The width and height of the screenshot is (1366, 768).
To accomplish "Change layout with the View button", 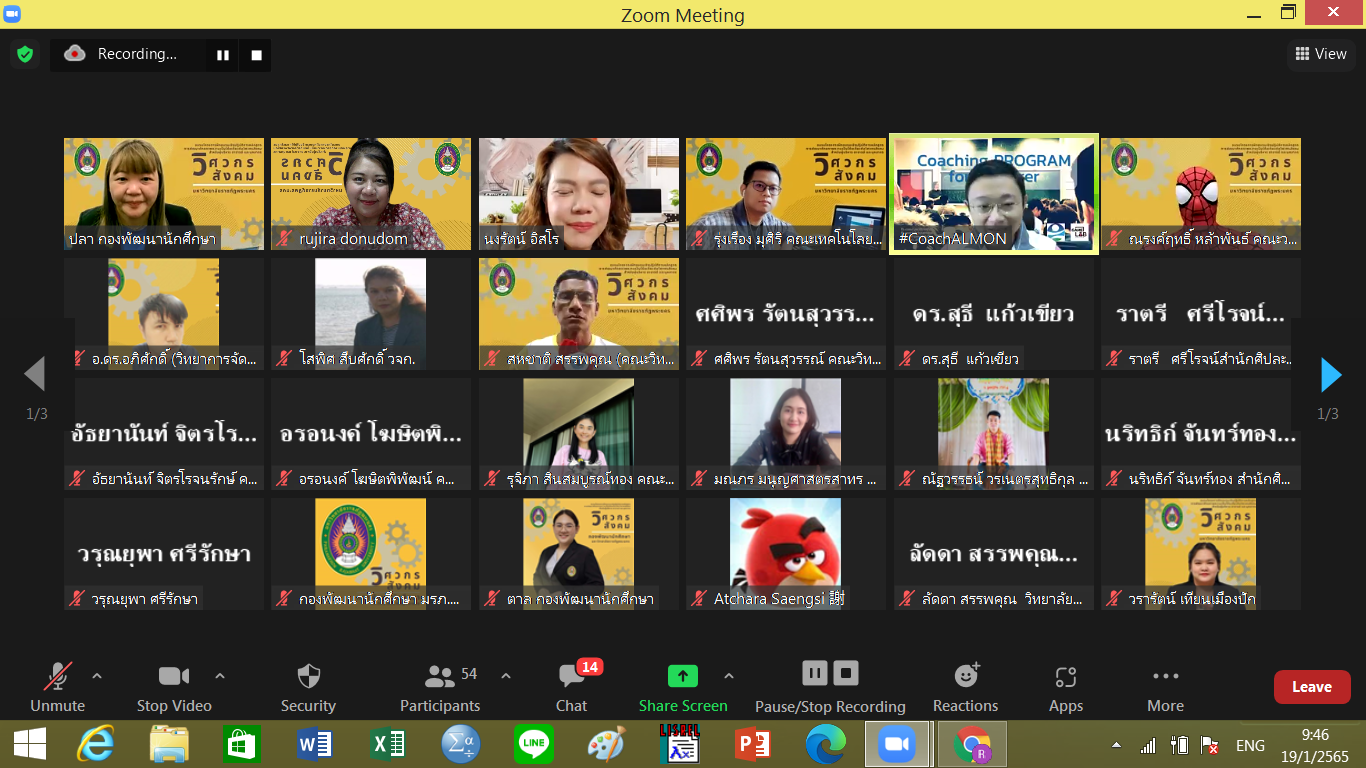I will click(x=1321, y=54).
